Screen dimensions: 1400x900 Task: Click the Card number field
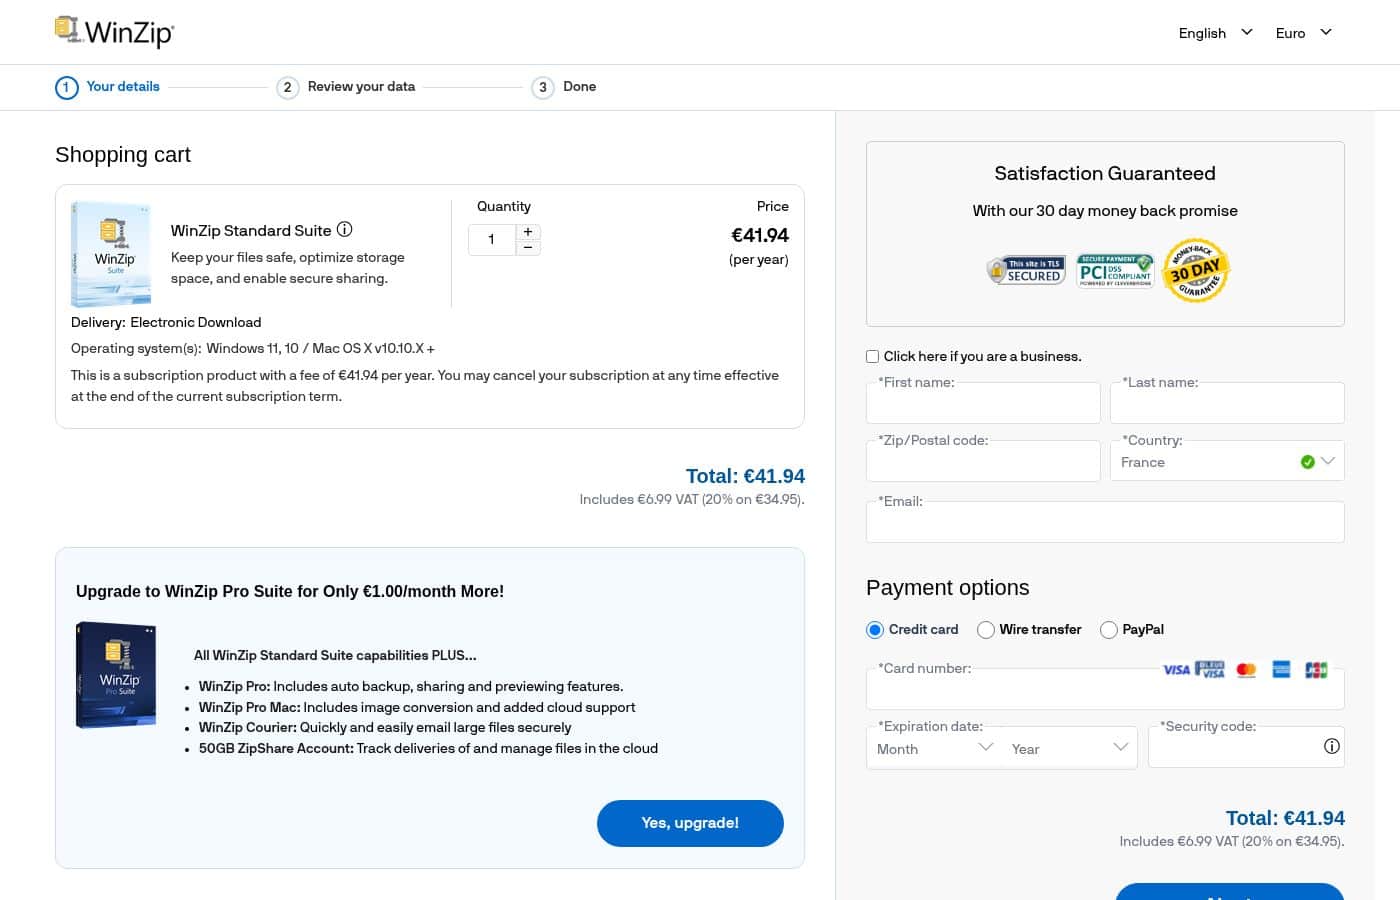point(1105,689)
